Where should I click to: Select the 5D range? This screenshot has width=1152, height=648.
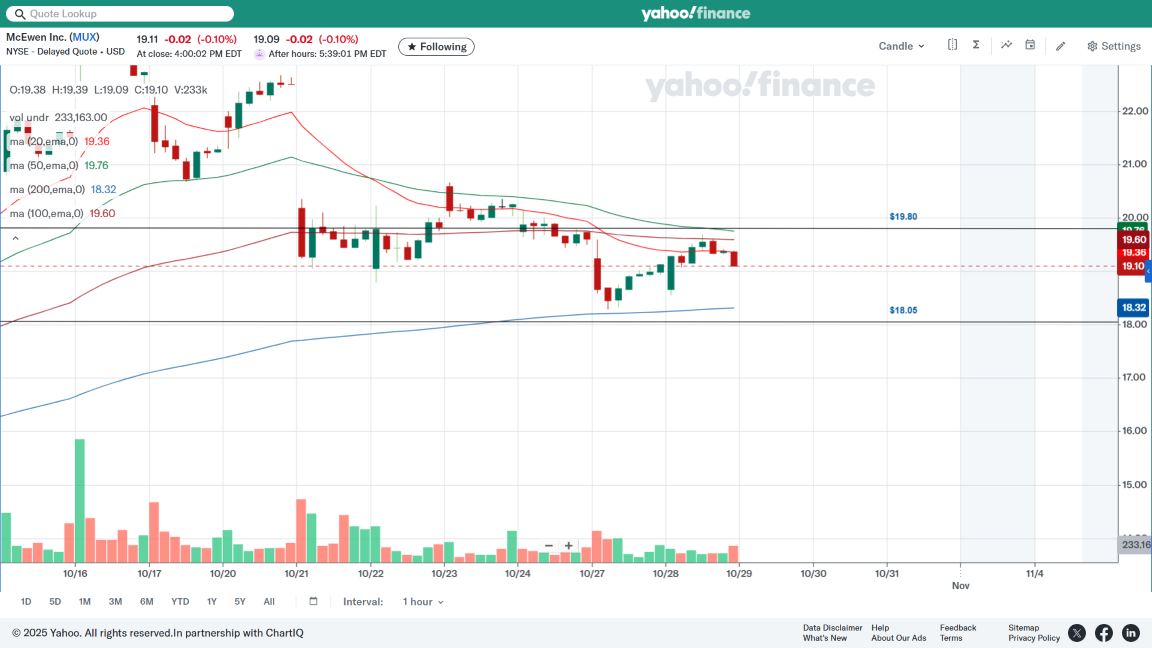pos(55,602)
